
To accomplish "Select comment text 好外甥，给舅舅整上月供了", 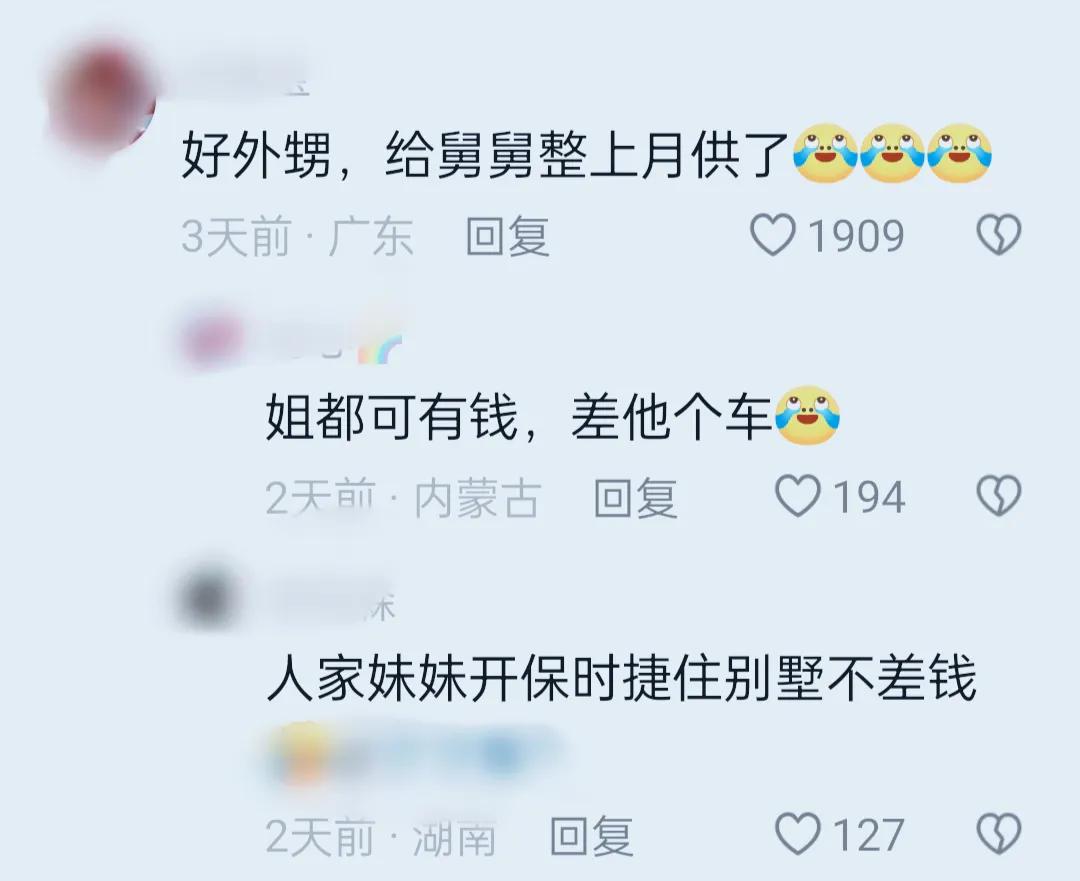I will (485, 154).
